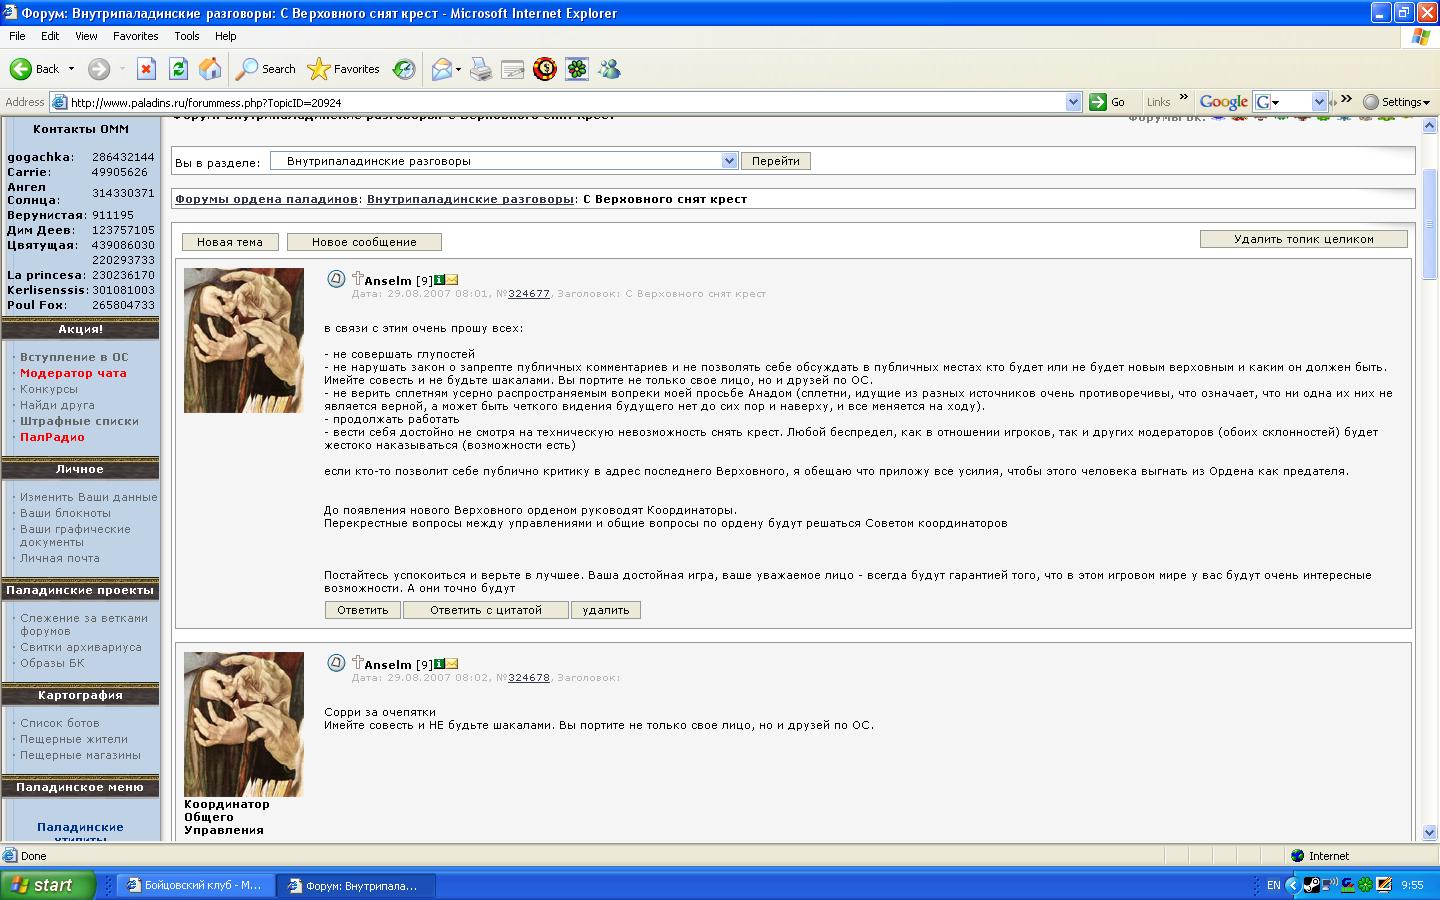Open post number 324677 link

click(529, 294)
